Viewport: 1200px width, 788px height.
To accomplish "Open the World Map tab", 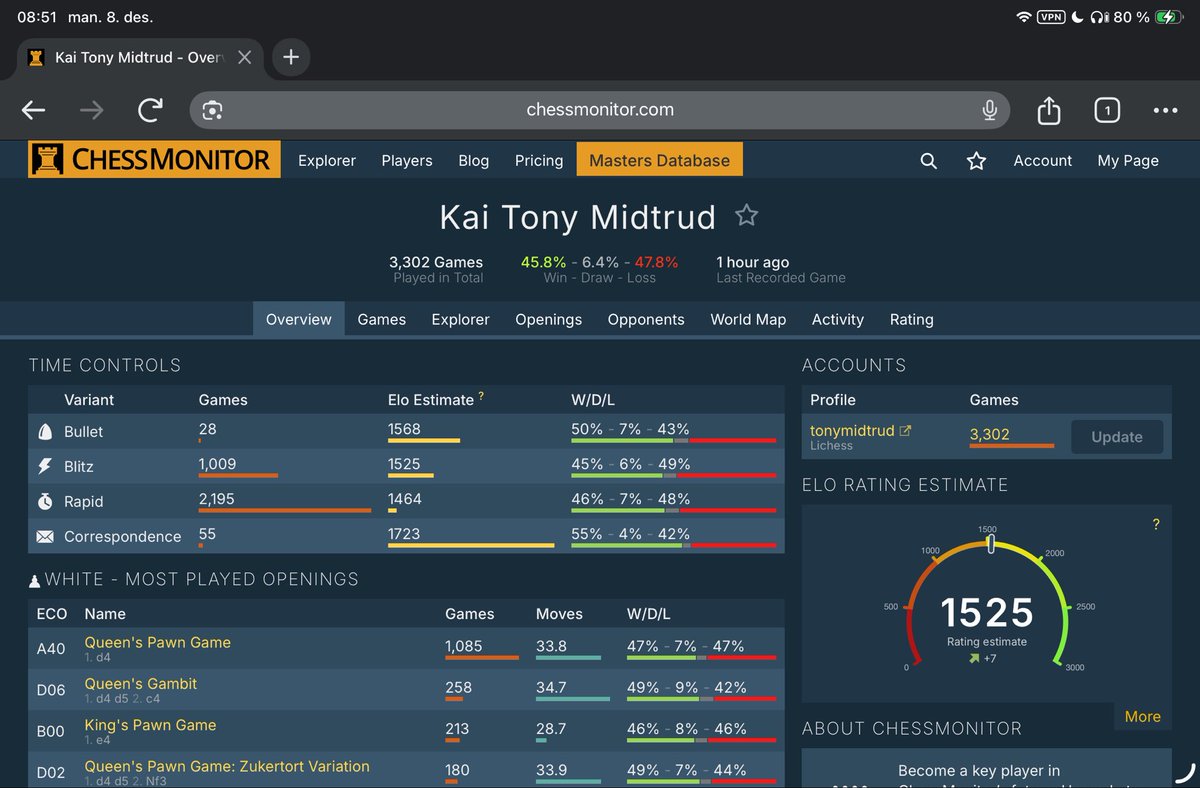I will coord(748,320).
